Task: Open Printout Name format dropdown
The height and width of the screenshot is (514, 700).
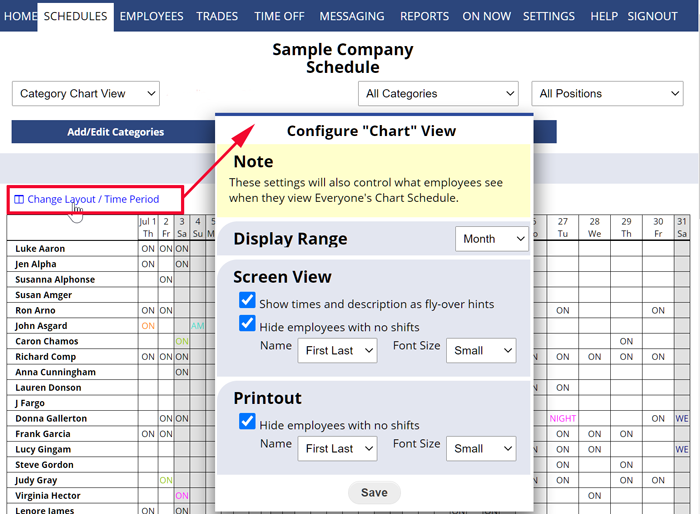Action: point(337,448)
